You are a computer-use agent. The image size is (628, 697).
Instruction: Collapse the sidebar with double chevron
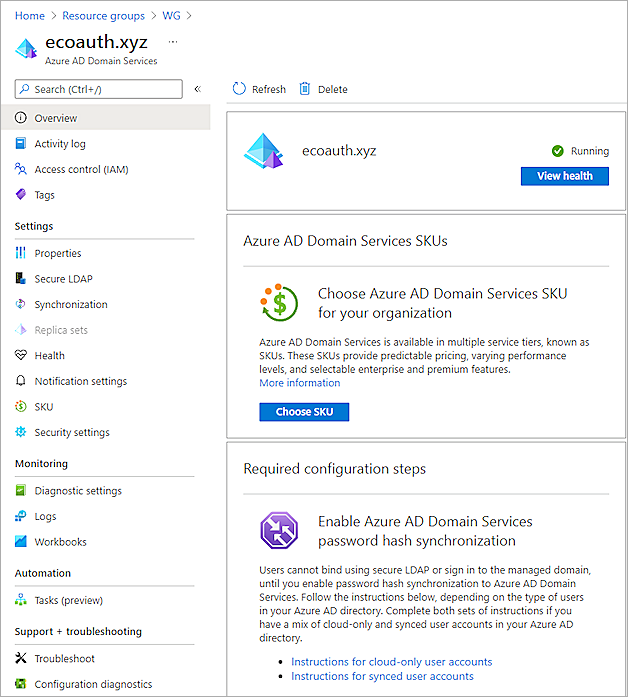click(197, 89)
